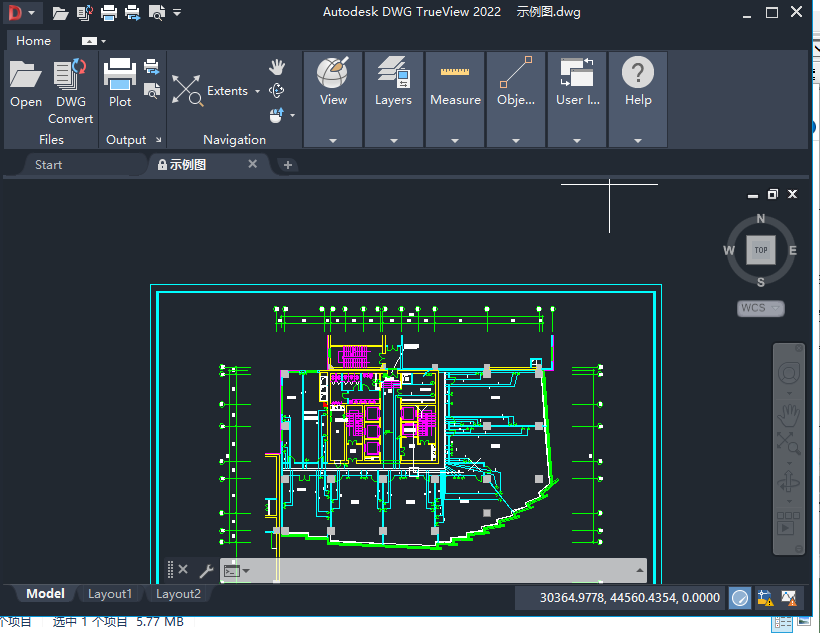The height and width of the screenshot is (633, 820).
Task: Click the large Plot printer button
Action: pos(120,83)
